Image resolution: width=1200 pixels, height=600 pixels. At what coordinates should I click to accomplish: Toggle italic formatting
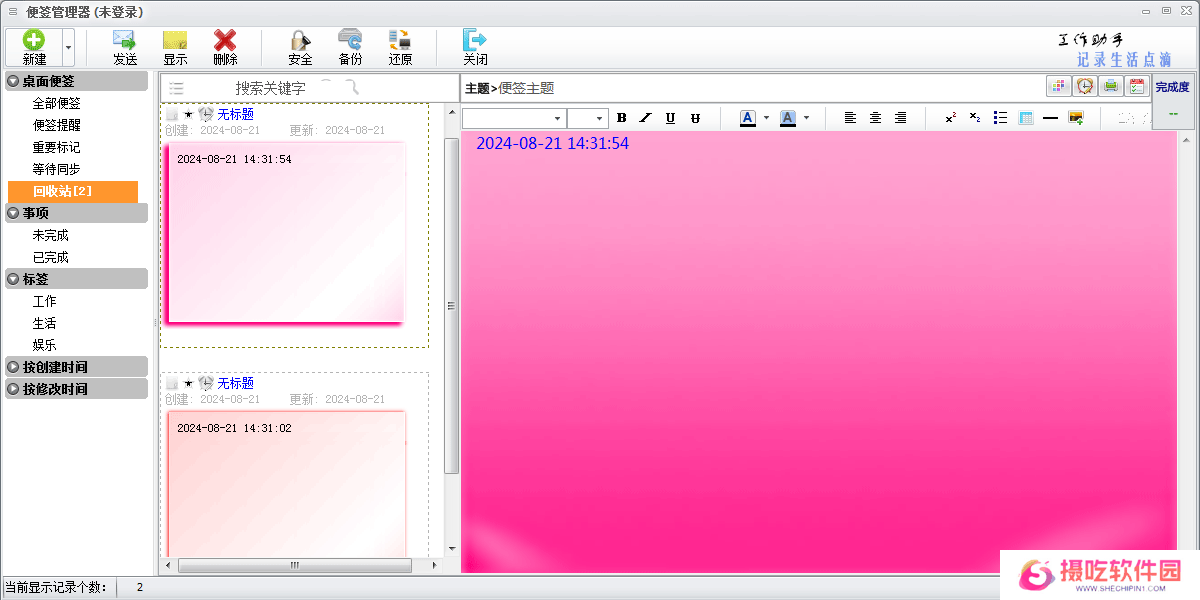pos(645,118)
